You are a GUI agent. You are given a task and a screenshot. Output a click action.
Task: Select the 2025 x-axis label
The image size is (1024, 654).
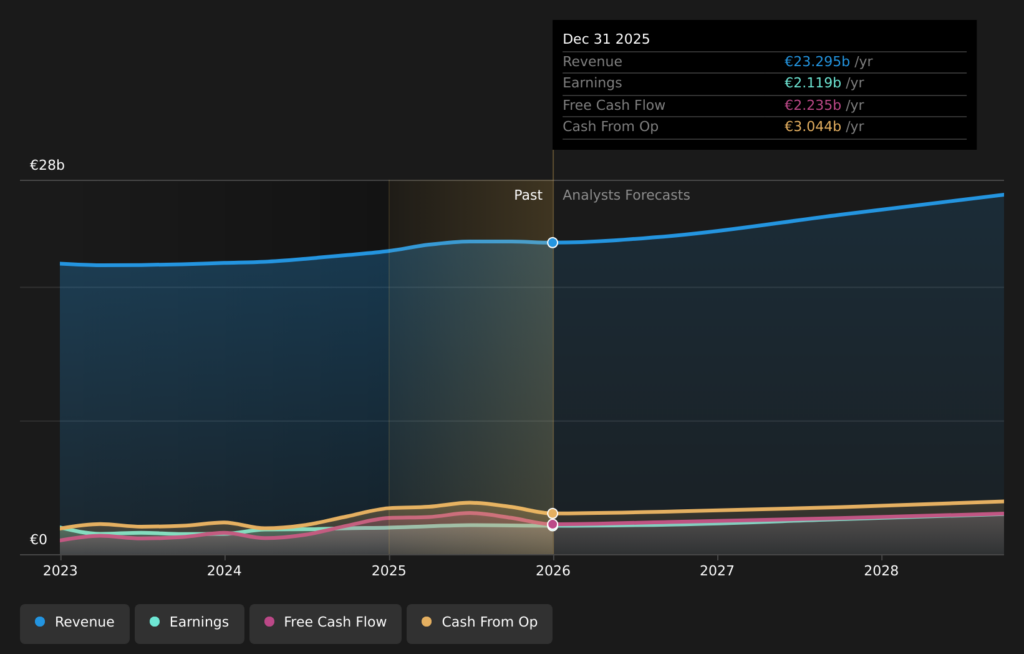(389, 570)
